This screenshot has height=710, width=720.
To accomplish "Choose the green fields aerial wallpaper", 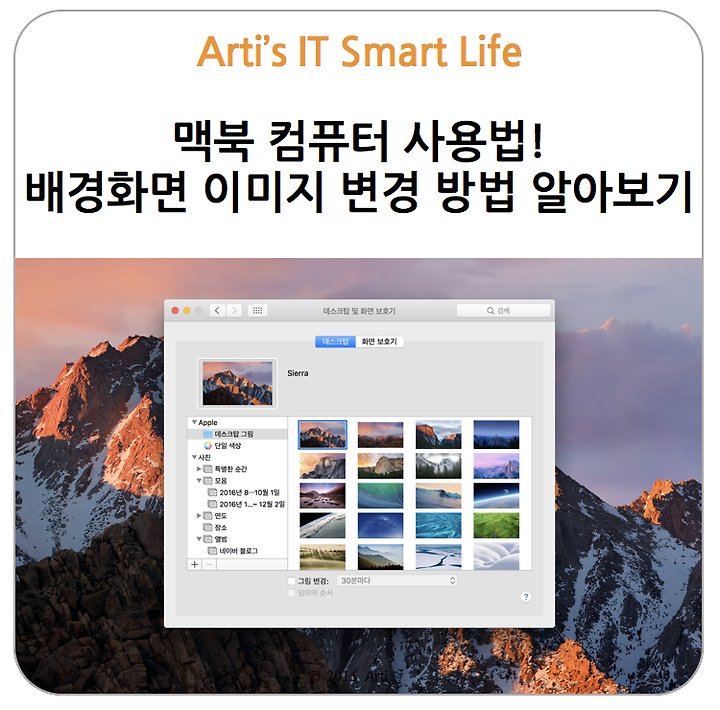I will [x=496, y=525].
